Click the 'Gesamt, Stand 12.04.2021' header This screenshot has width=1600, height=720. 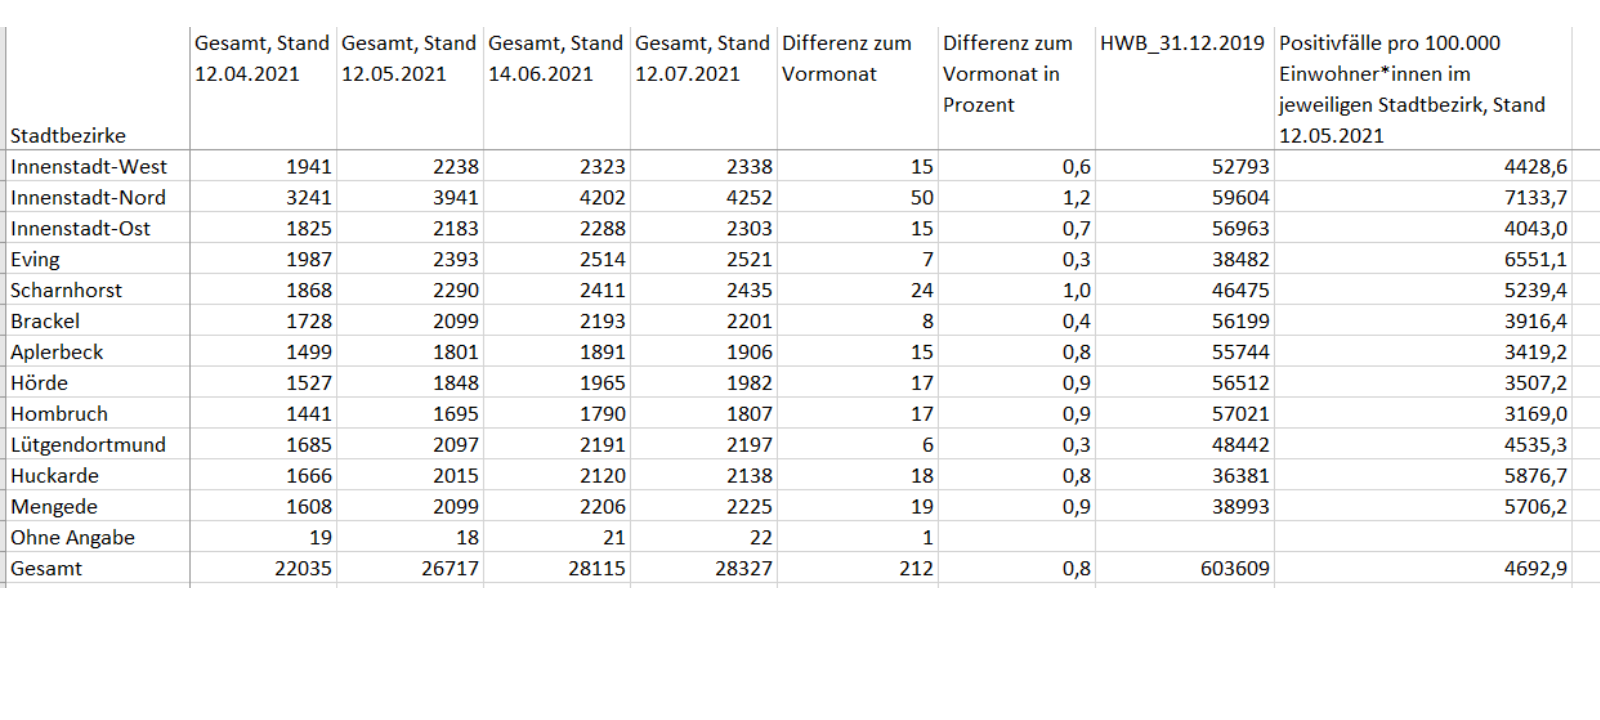[261, 59]
